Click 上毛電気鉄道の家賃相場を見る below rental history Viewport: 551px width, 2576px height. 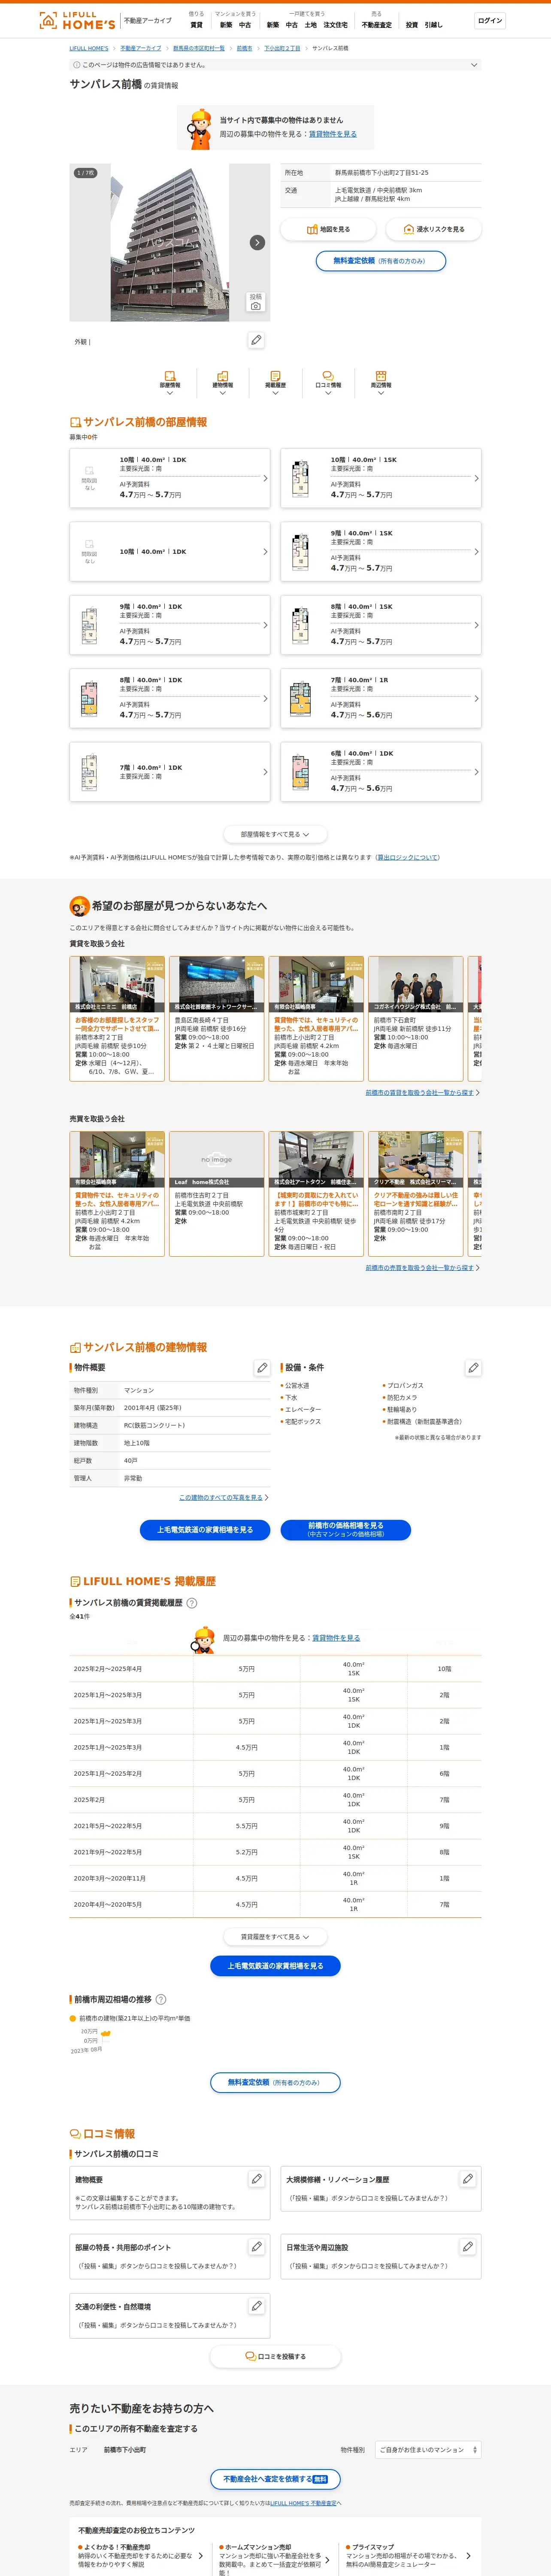pos(275,1966)
